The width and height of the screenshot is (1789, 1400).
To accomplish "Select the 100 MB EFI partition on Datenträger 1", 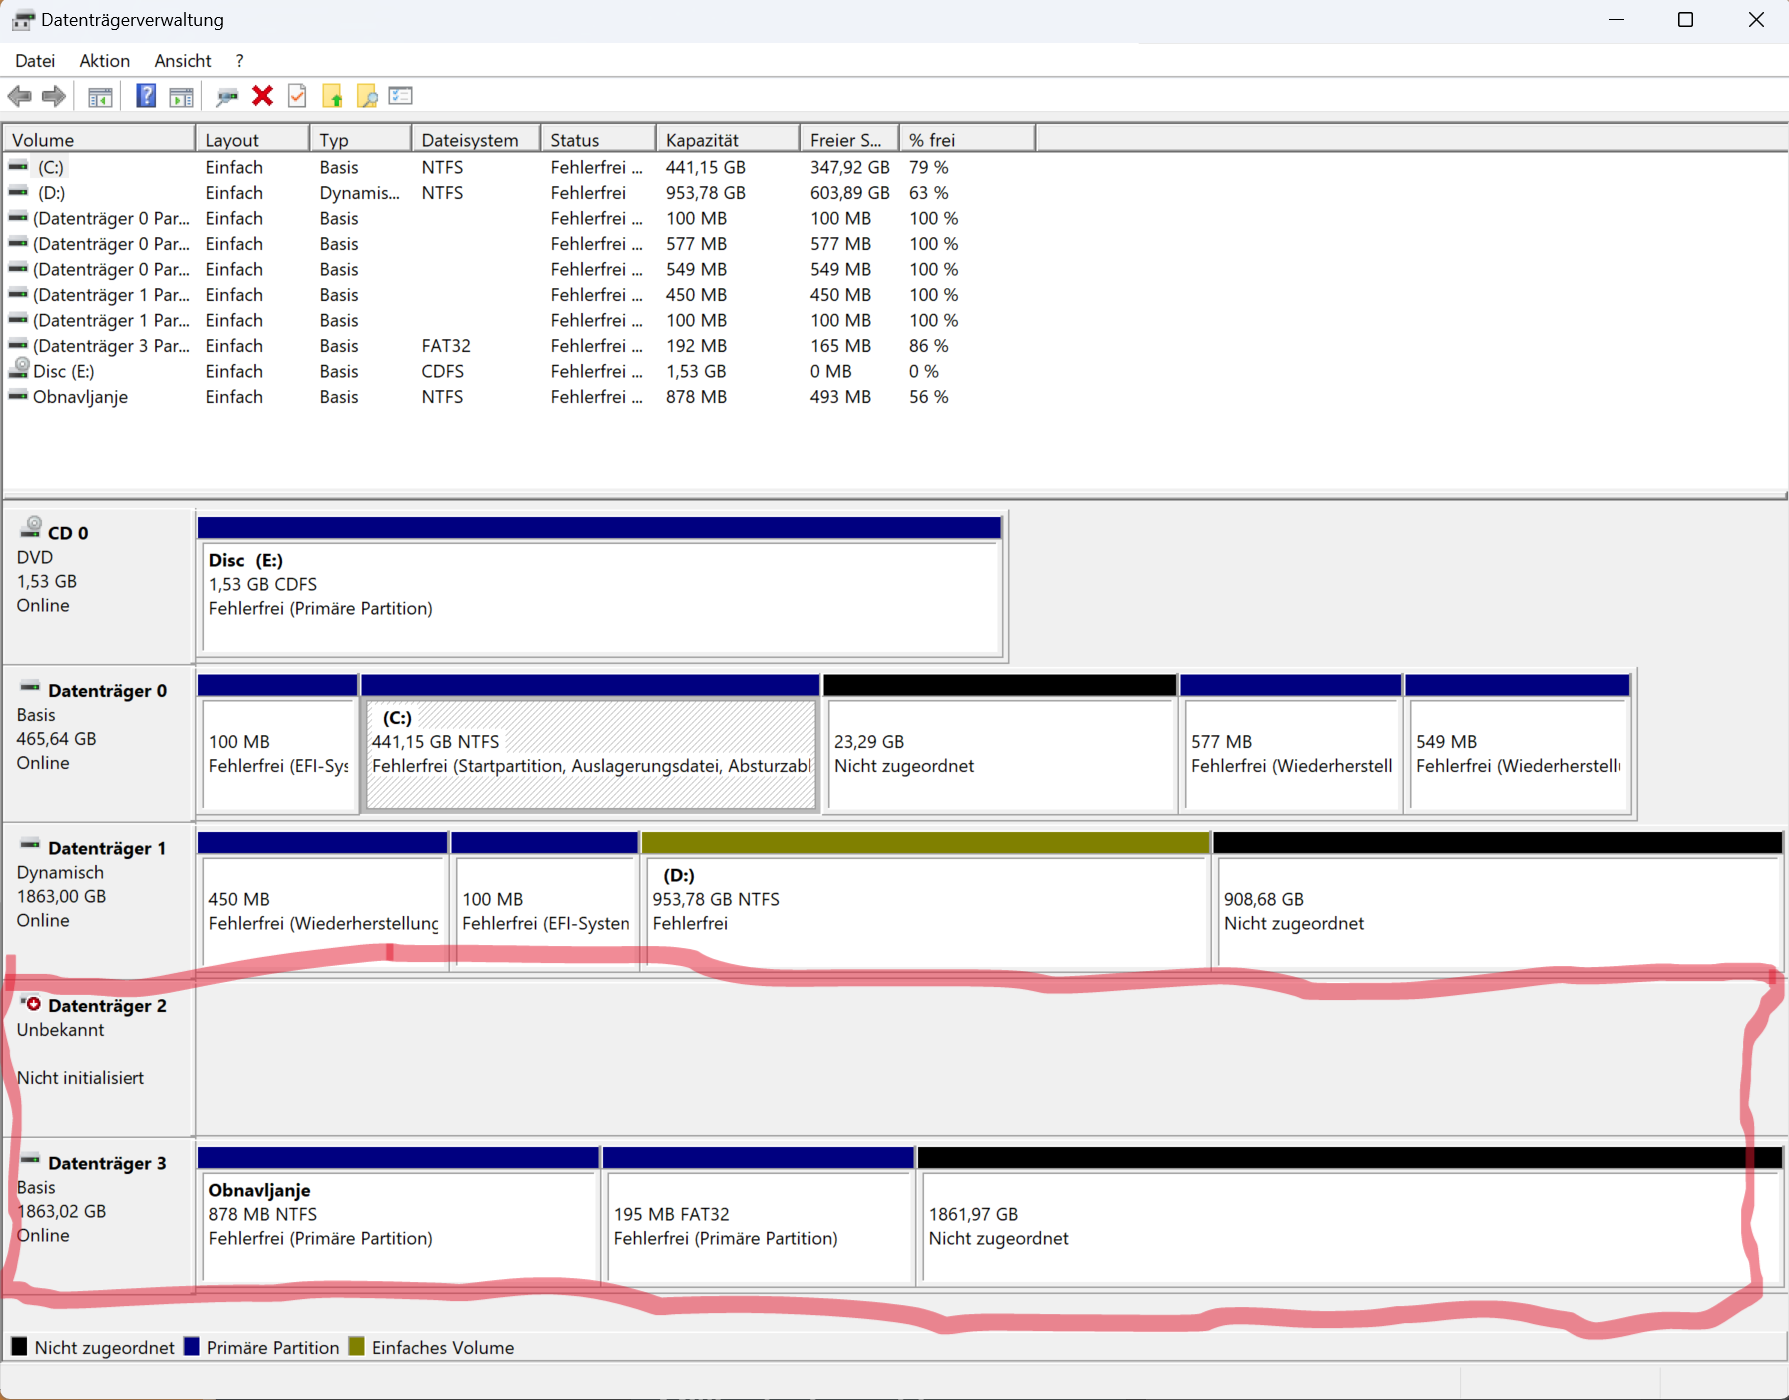I will (x=545, y=900).
